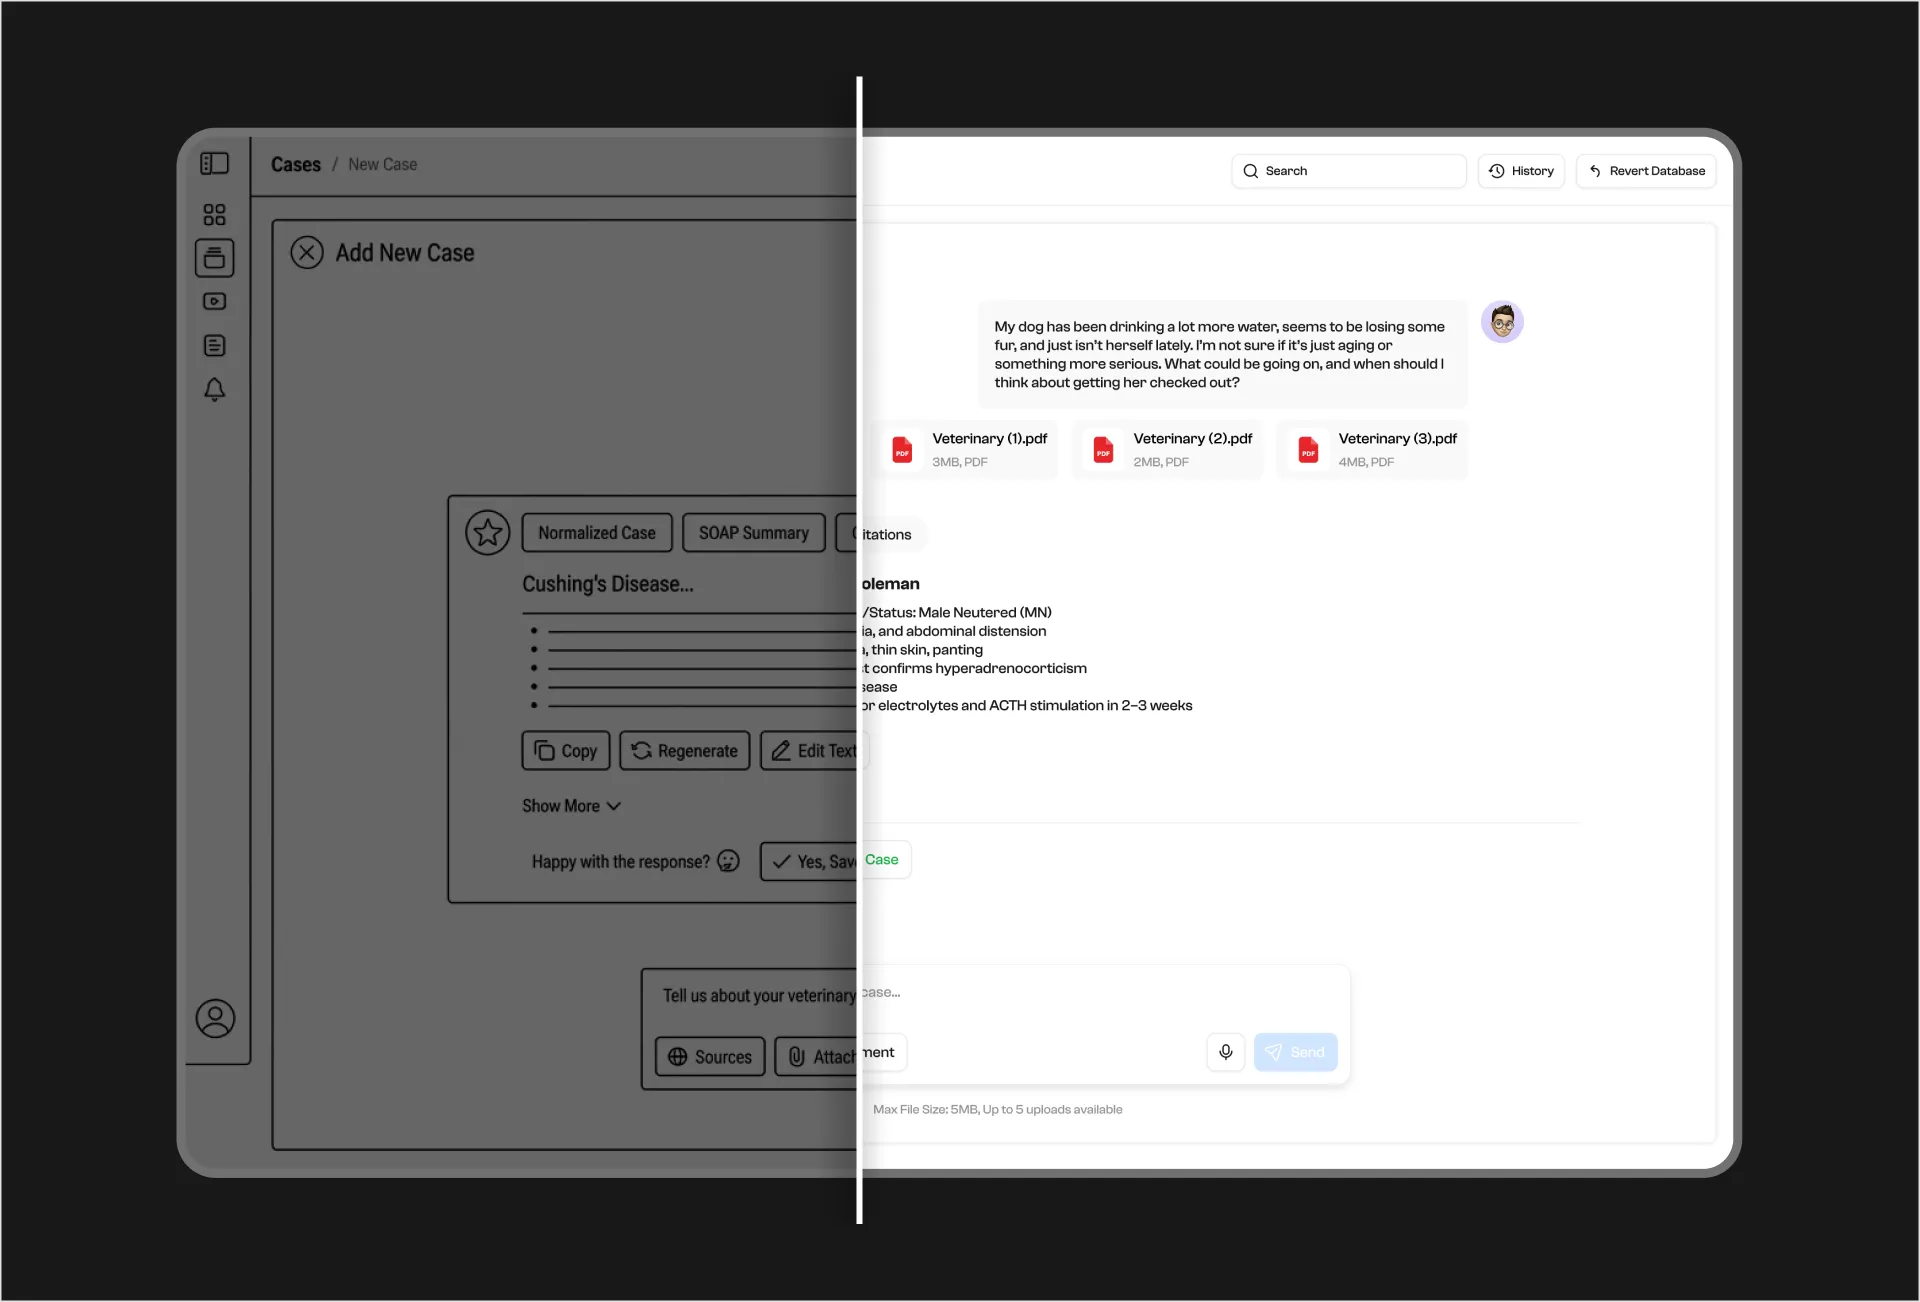Click the Attachment button
This screenshot has height=1302, width=1920.
840,1055
